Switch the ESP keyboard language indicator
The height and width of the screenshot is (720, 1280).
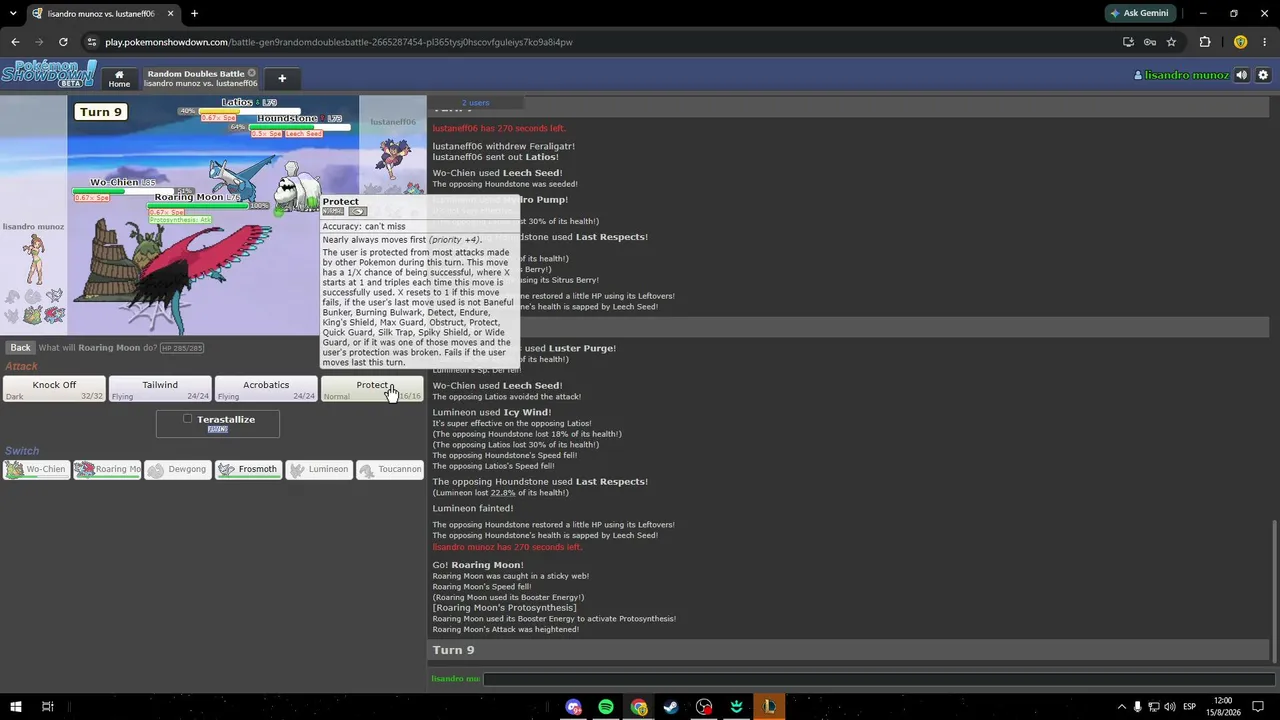(1190, 707)
